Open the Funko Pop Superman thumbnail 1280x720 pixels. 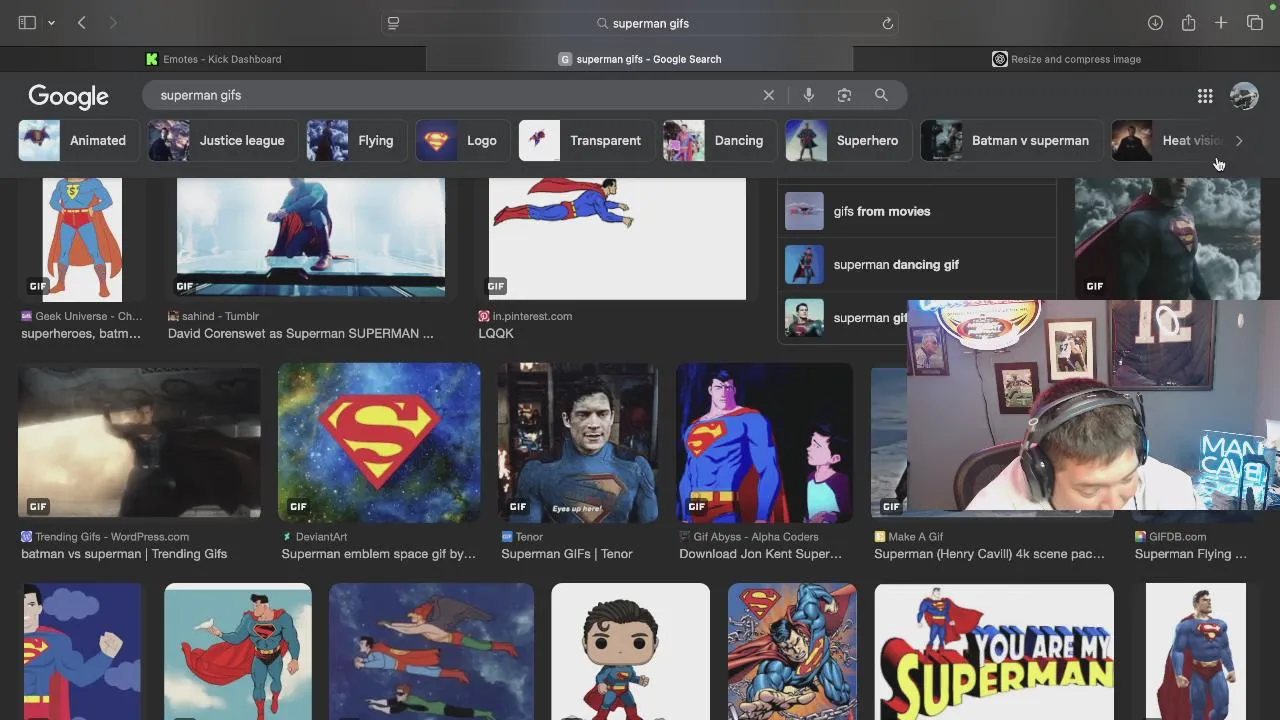click(630, 652)
